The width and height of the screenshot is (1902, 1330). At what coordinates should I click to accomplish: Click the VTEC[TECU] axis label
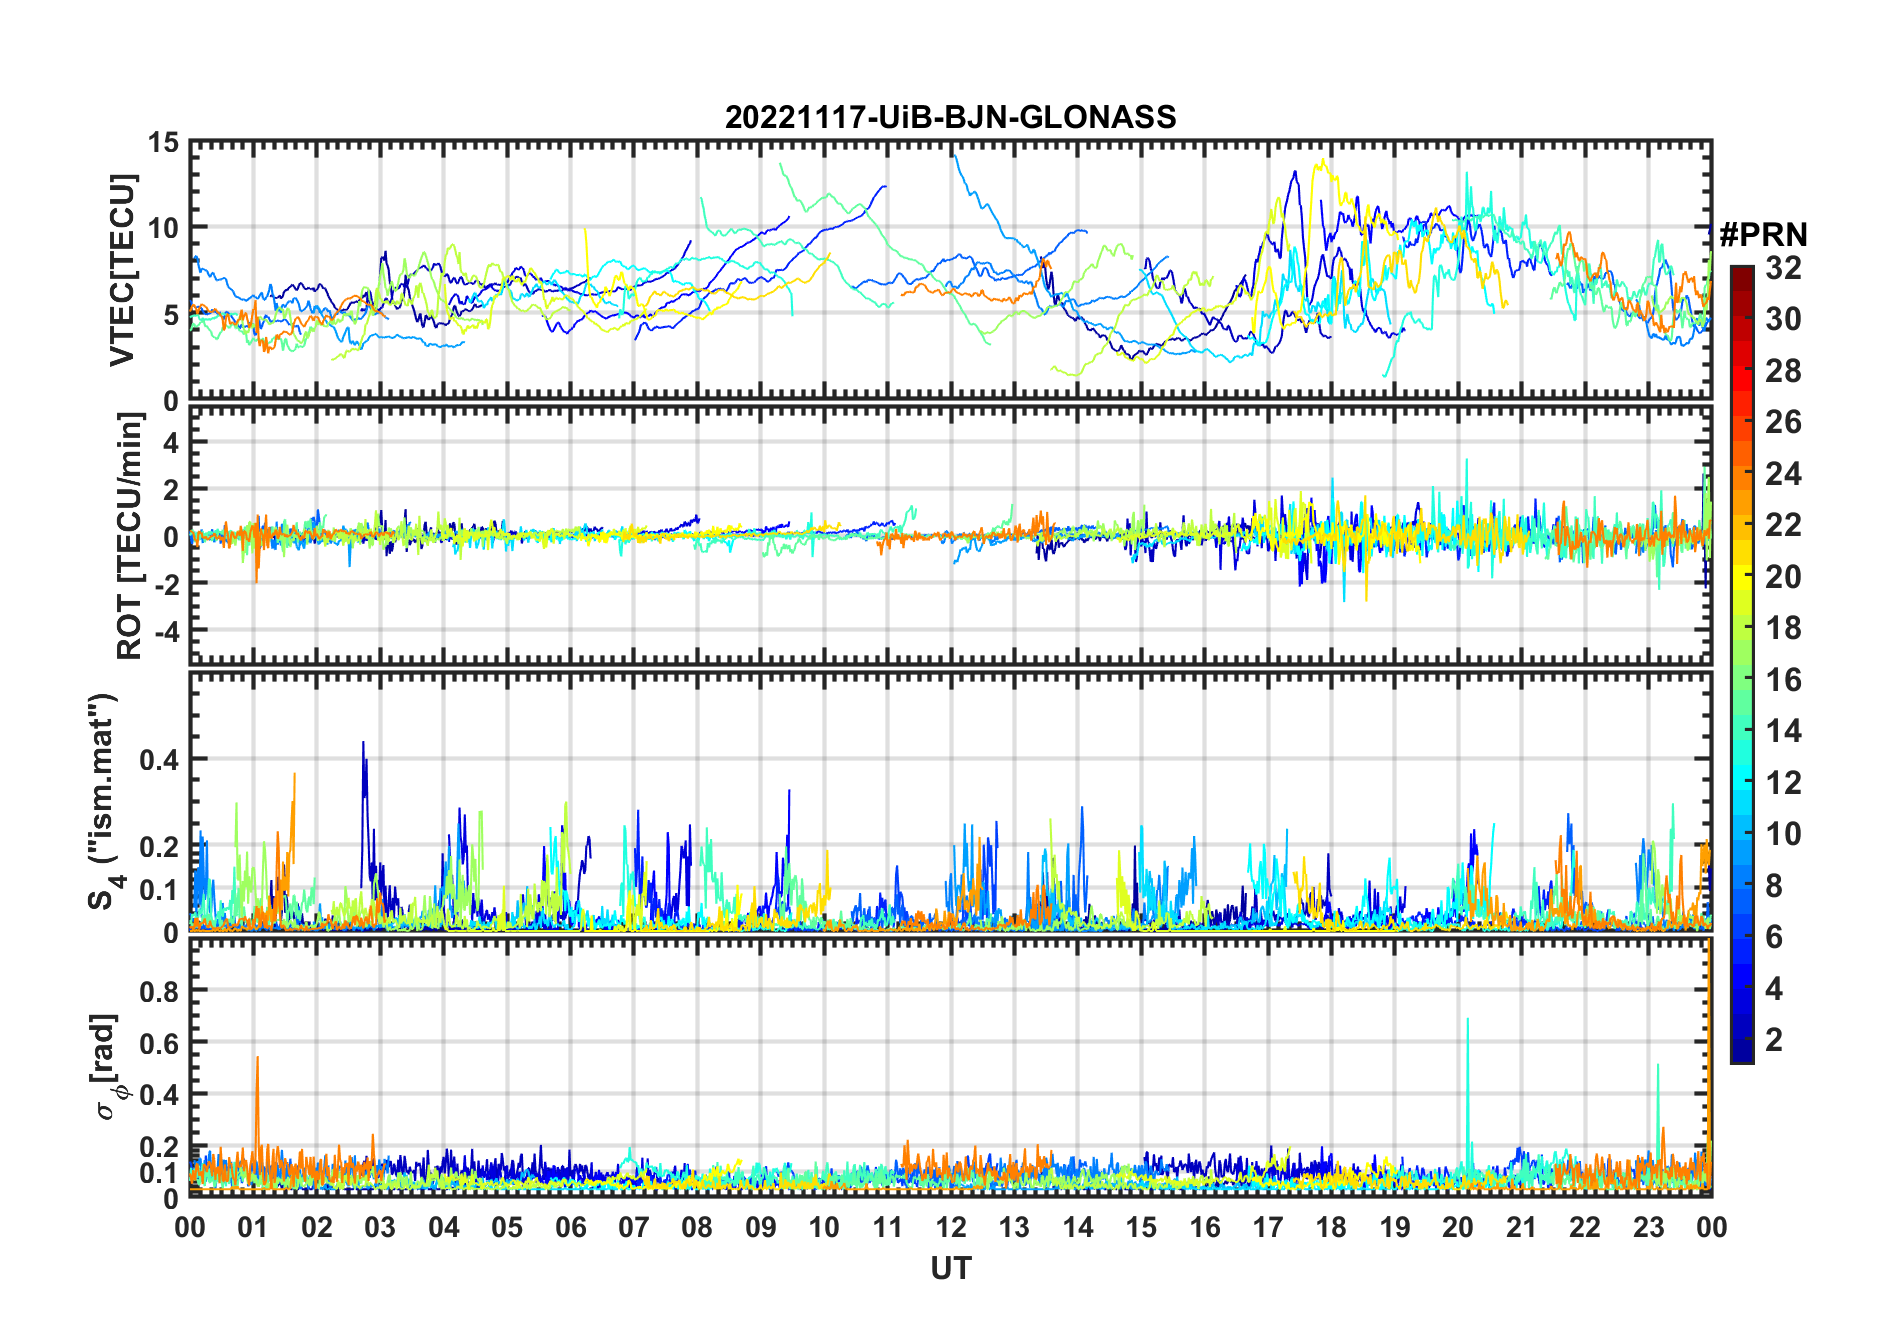[121, 270]
